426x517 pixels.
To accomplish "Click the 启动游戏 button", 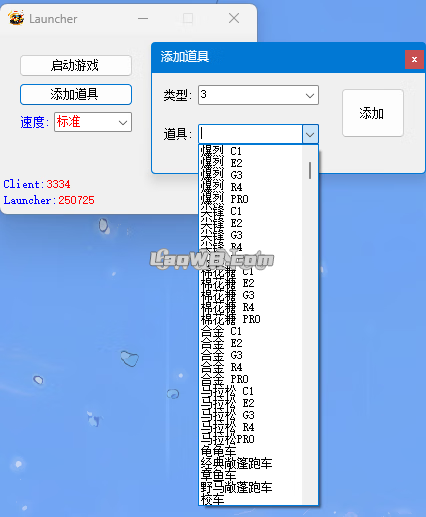I will click(76, 65).
